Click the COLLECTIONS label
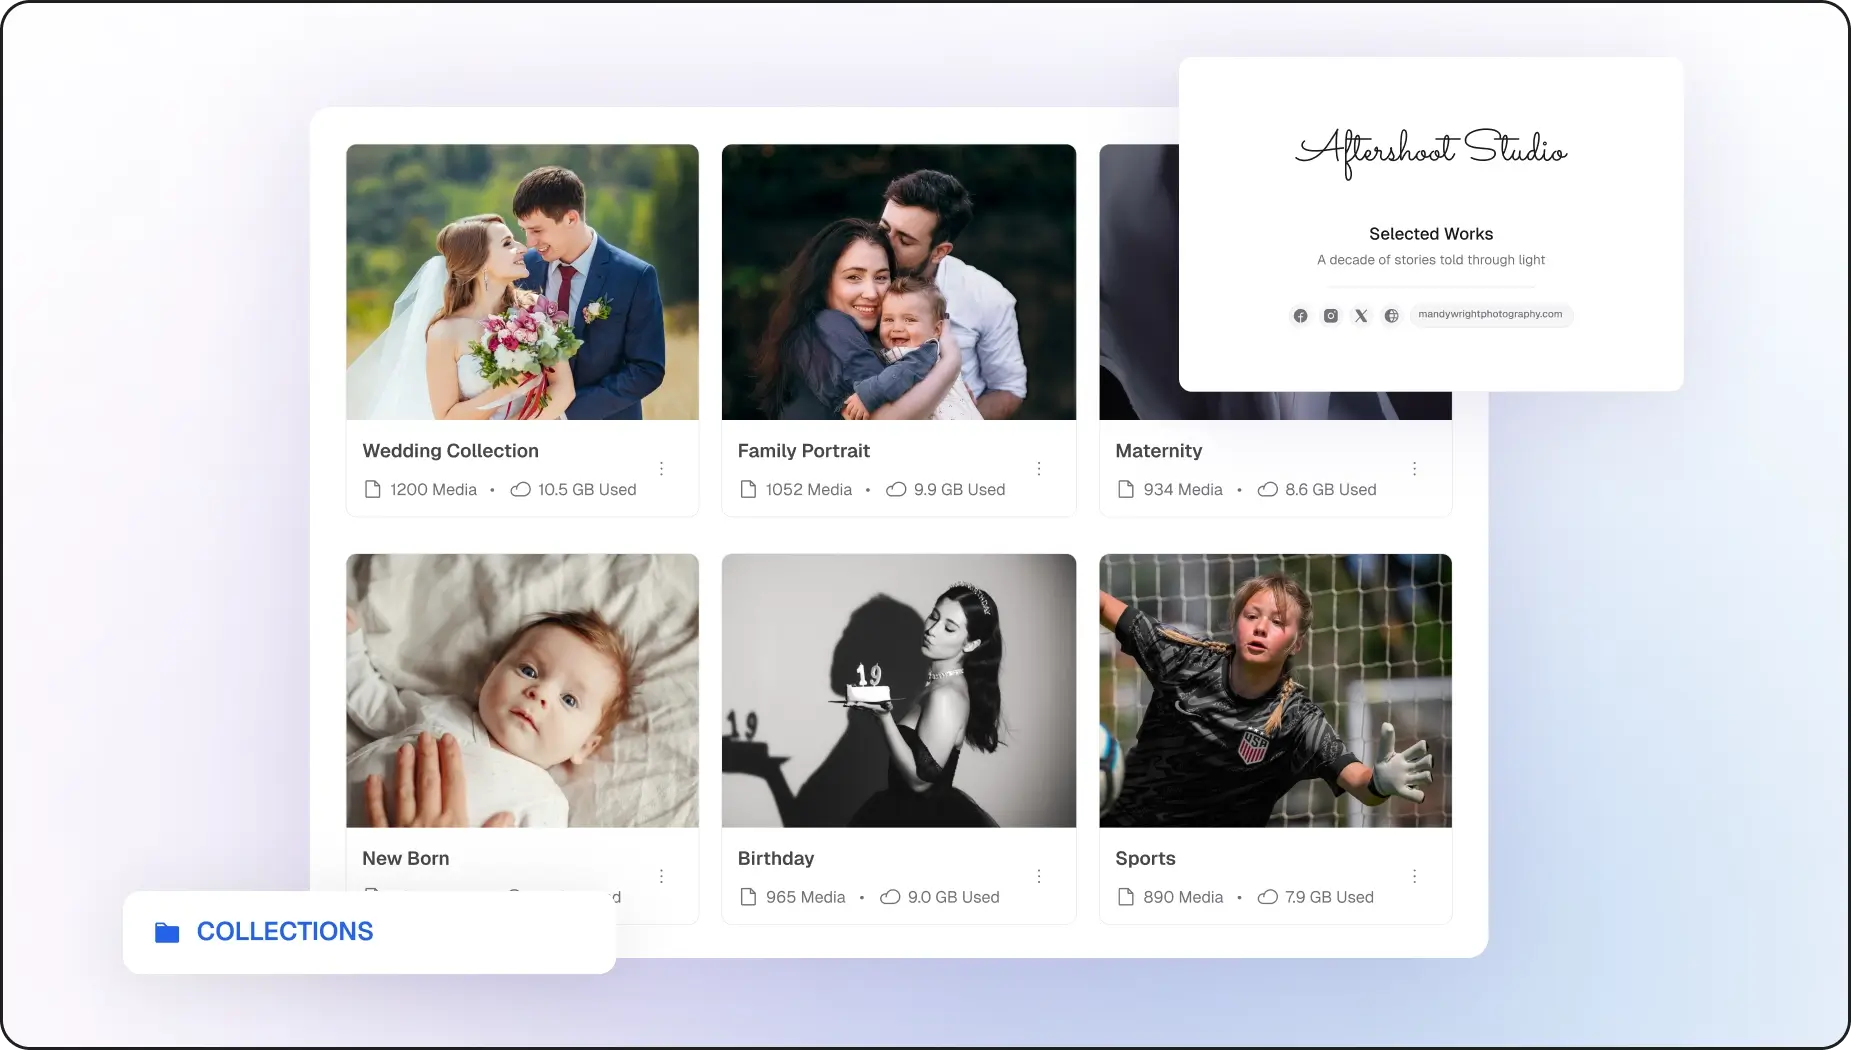The height and width of the screenshot is (1050, 1851). (x=285, y=932)
